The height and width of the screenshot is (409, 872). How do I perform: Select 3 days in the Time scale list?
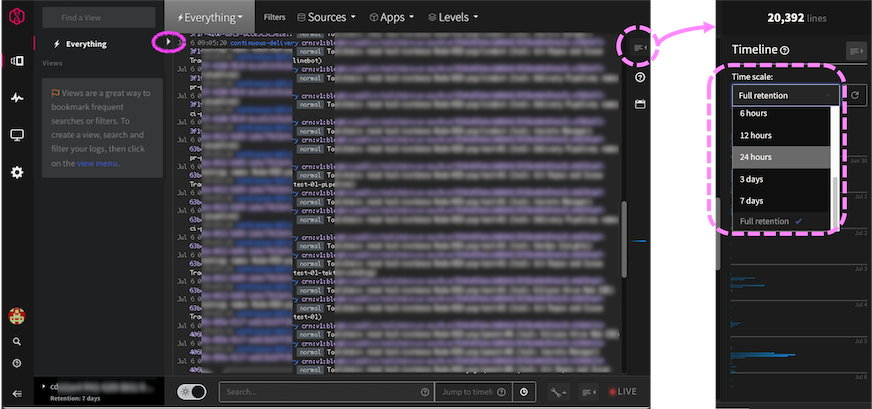(781, 179)
